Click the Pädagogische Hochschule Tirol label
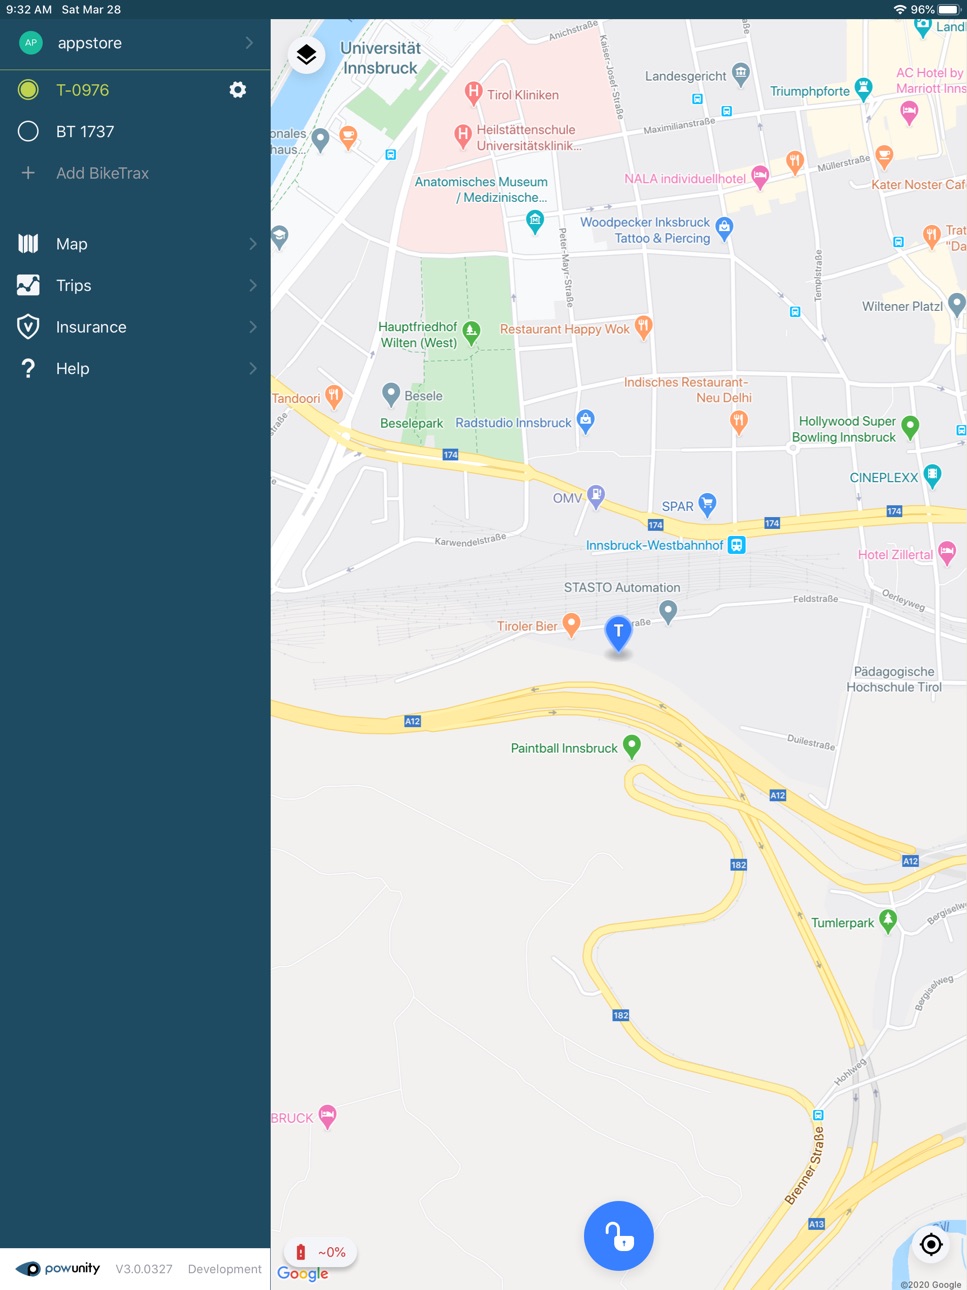 pos(895,680)
